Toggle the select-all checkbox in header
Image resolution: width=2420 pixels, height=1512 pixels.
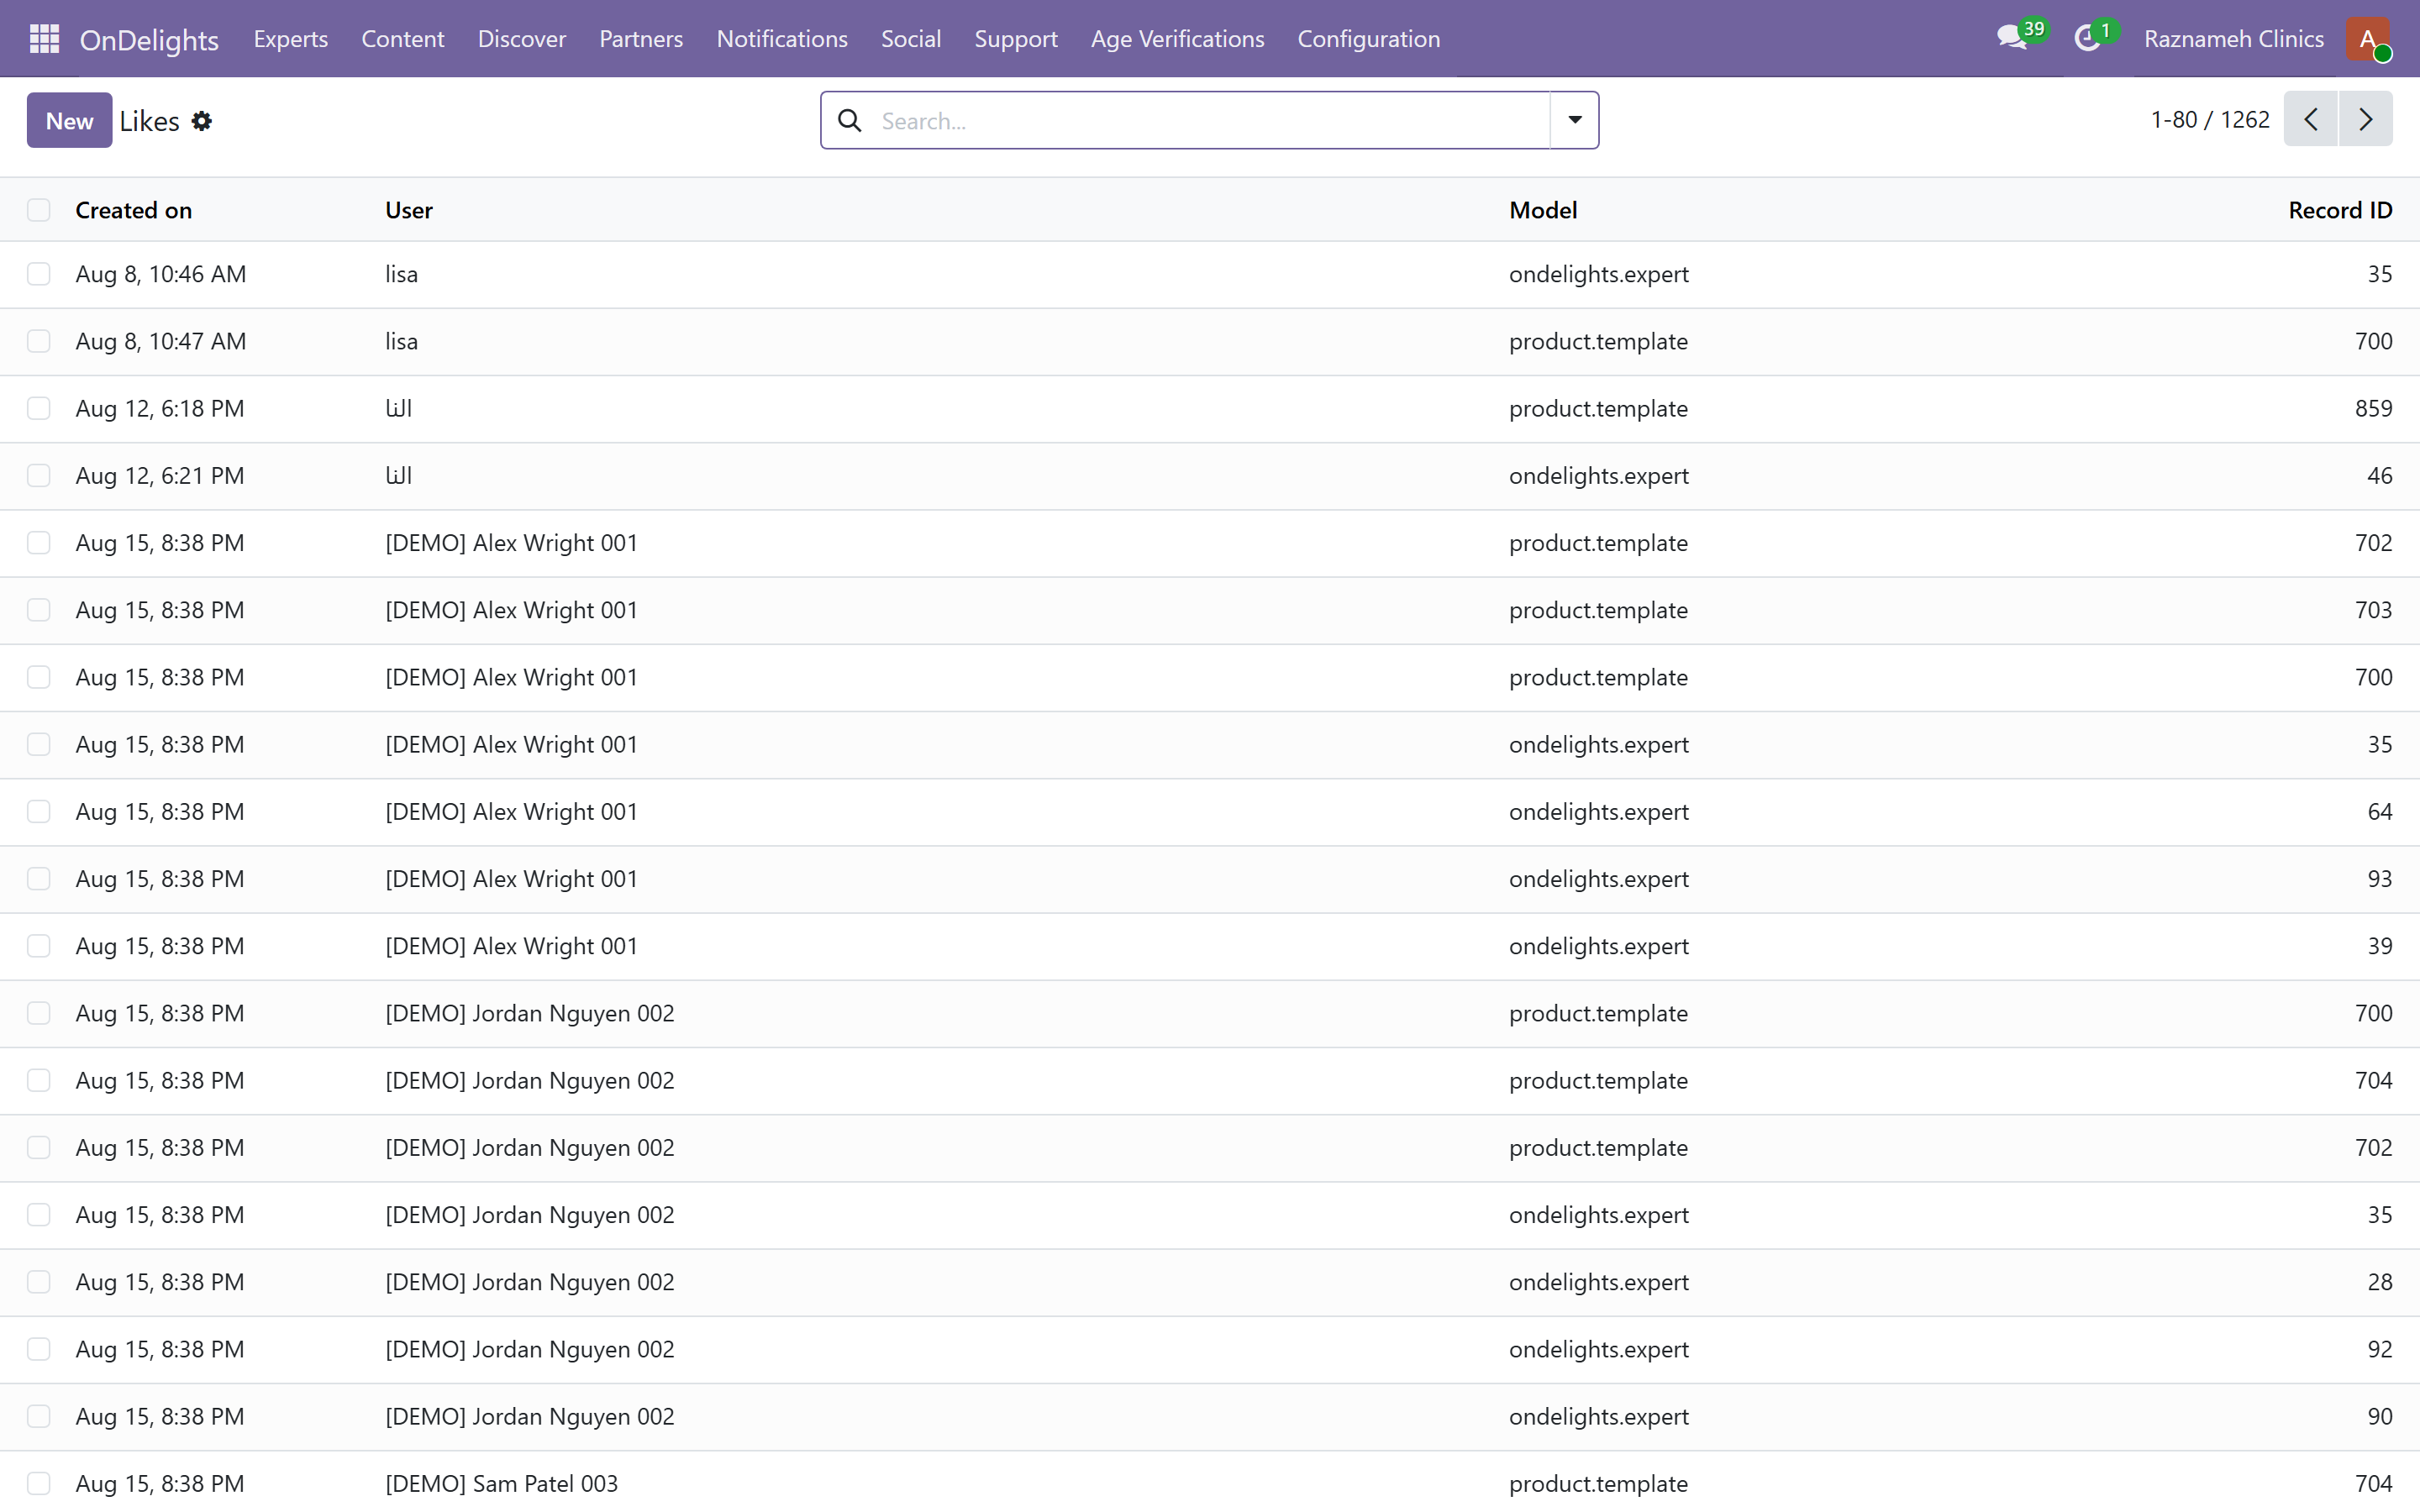pyautogui.click(x=39, y=210)
